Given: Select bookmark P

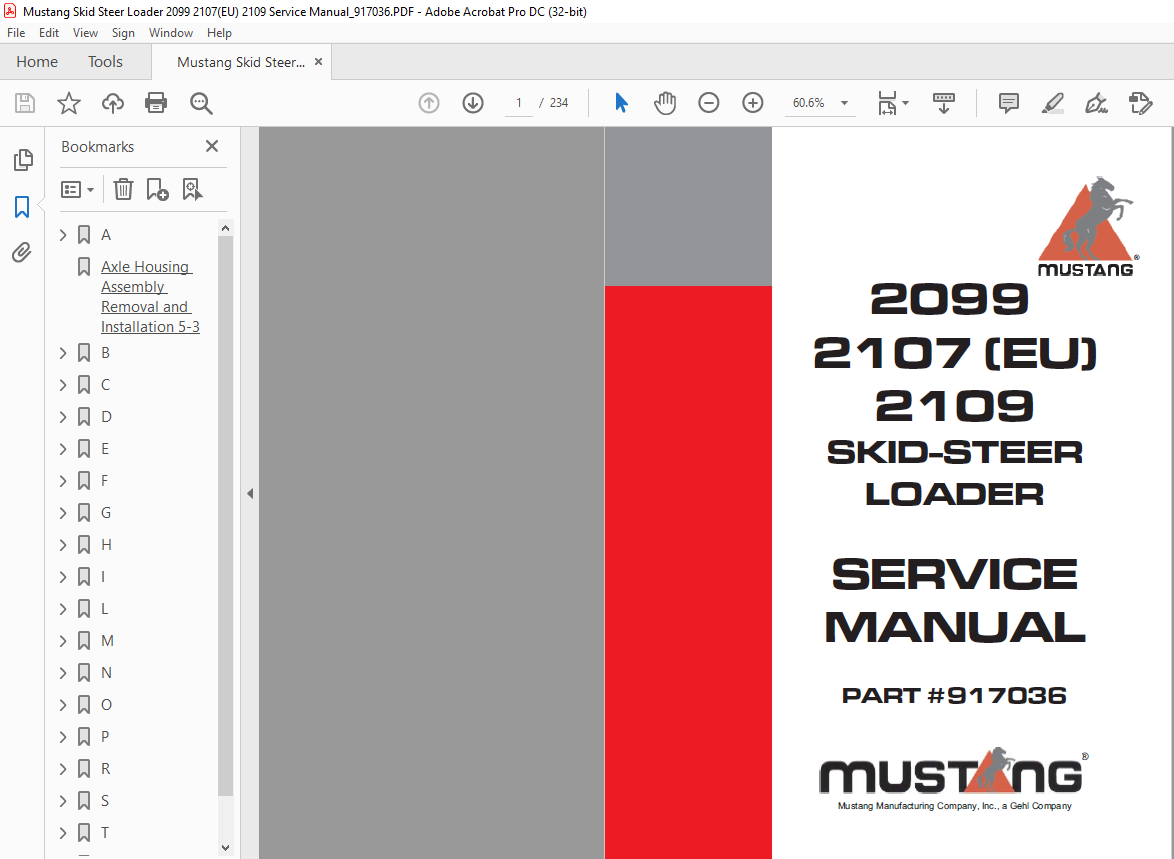Looking at the screenshot, I should 105,737.
